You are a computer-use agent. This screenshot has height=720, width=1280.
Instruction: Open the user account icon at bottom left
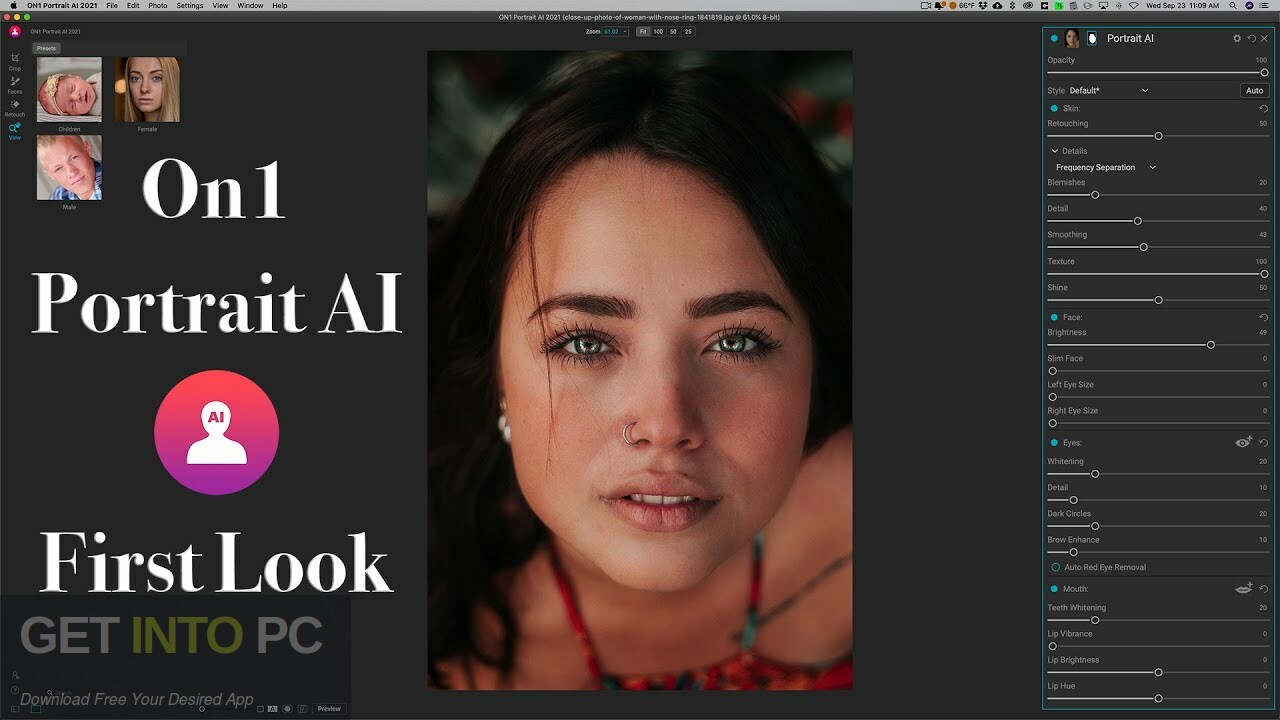click(x=15, y=675)
